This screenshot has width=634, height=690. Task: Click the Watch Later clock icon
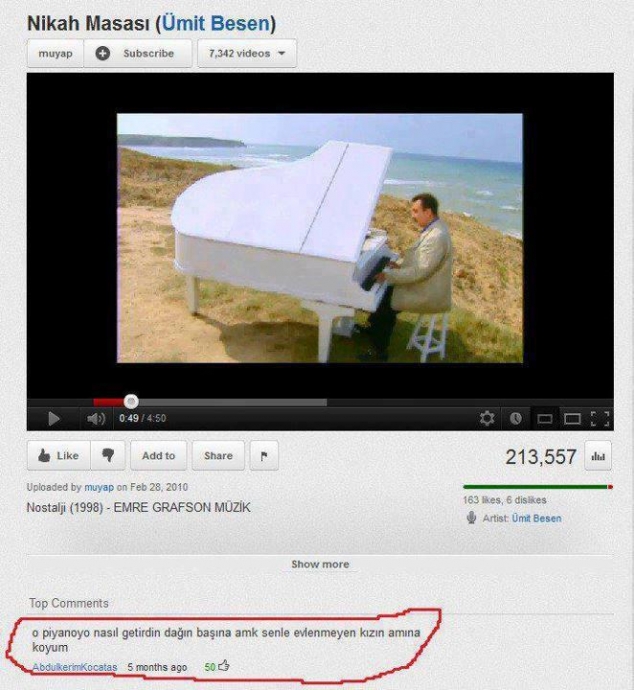515,418
